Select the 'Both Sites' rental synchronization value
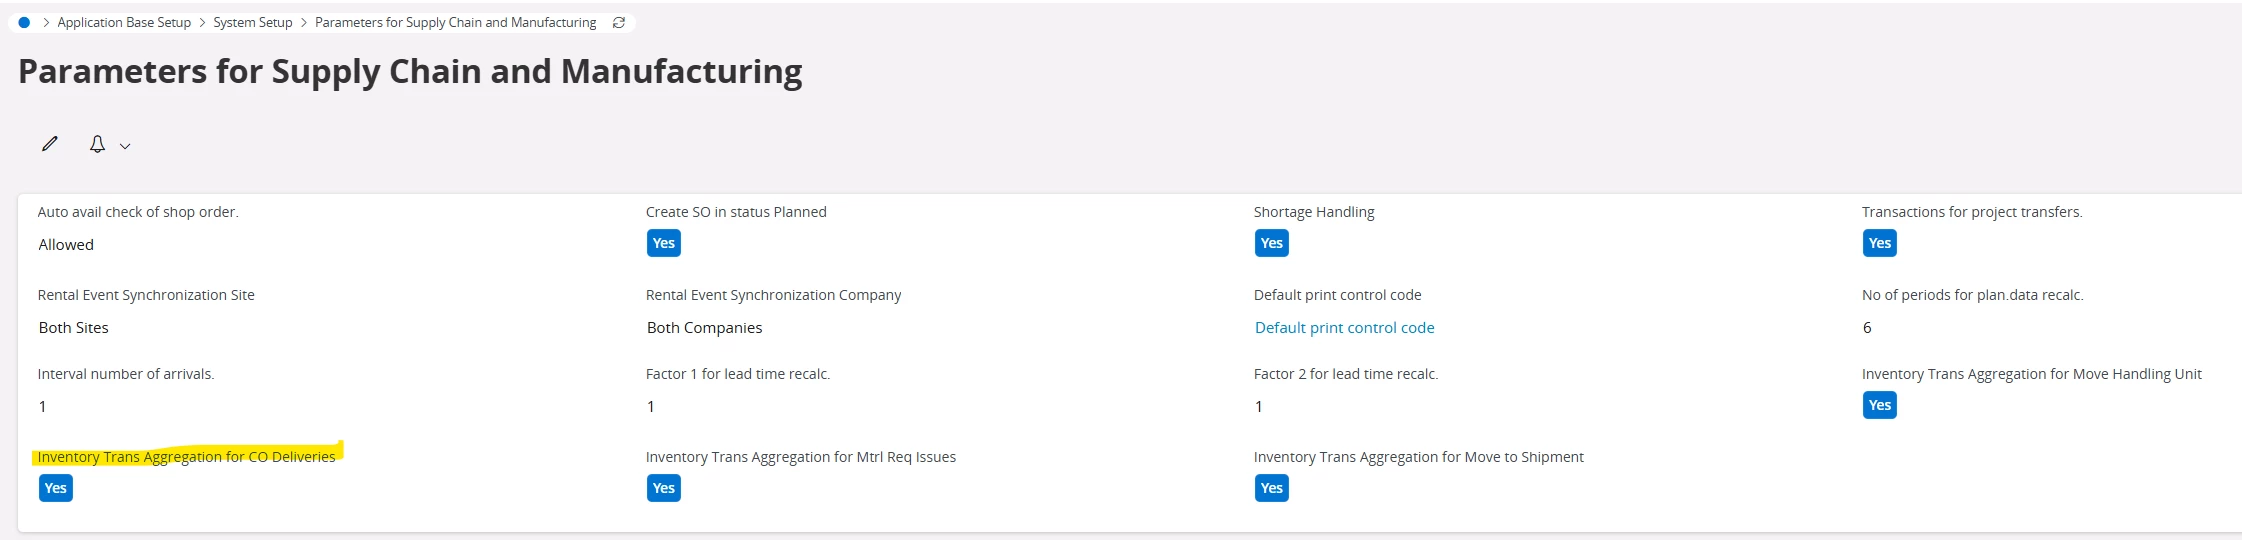The image size is (2242, 540). click(x=74, y=328)
